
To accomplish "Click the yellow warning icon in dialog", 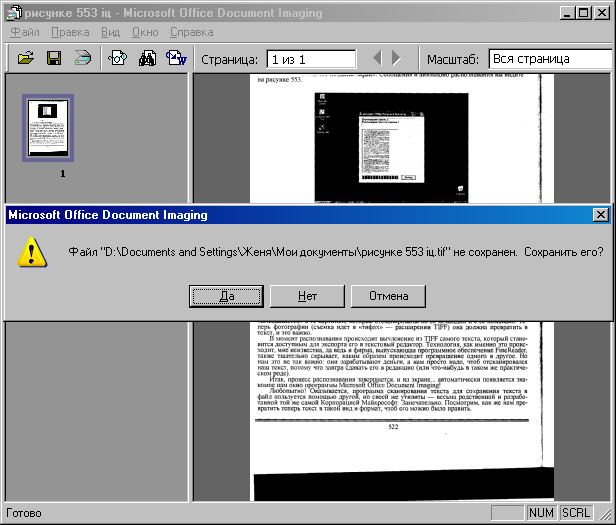I will pos(32,250).
